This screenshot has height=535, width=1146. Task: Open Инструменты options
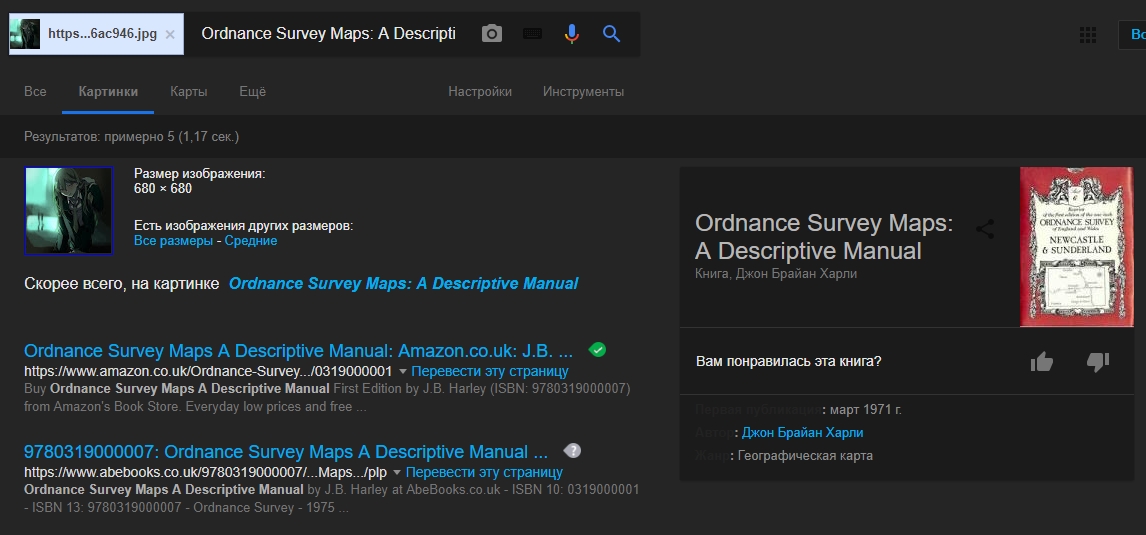click(x=583, y=92)
